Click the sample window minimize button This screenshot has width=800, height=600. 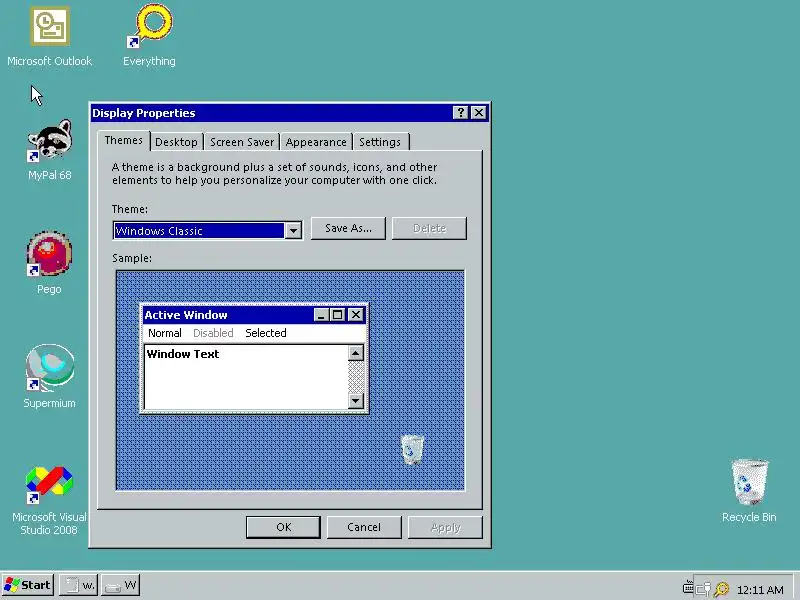click(321, 315)
